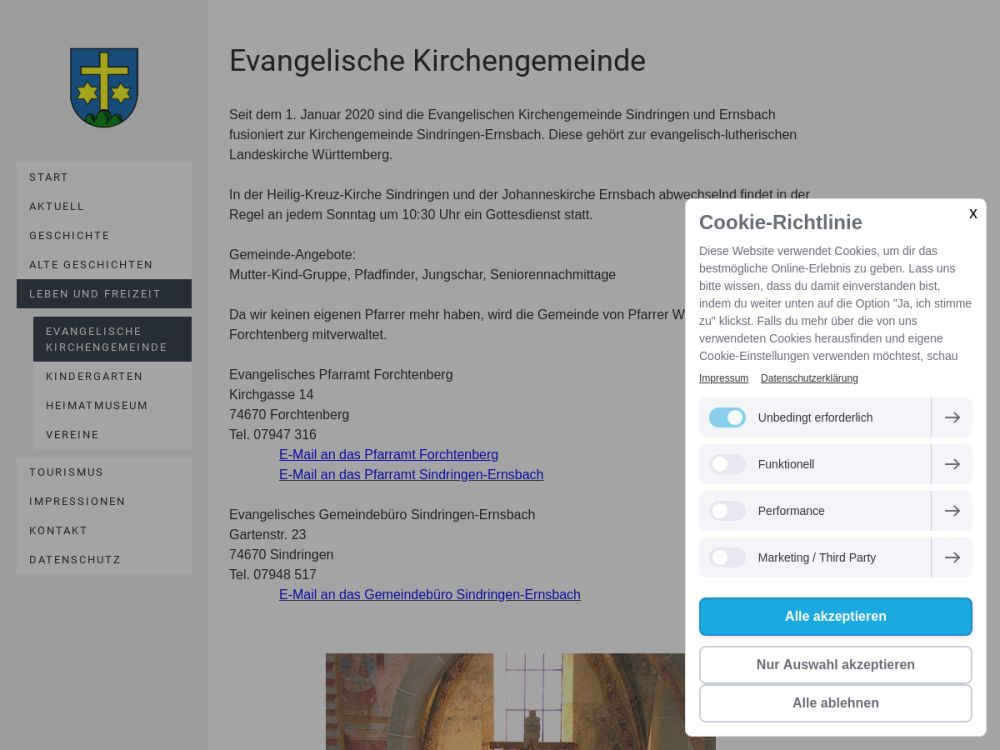Viewport: 1000px width, 750px height.
Task: Expand Unbedingt erforderlich details arrow
Action: [952, 418]
